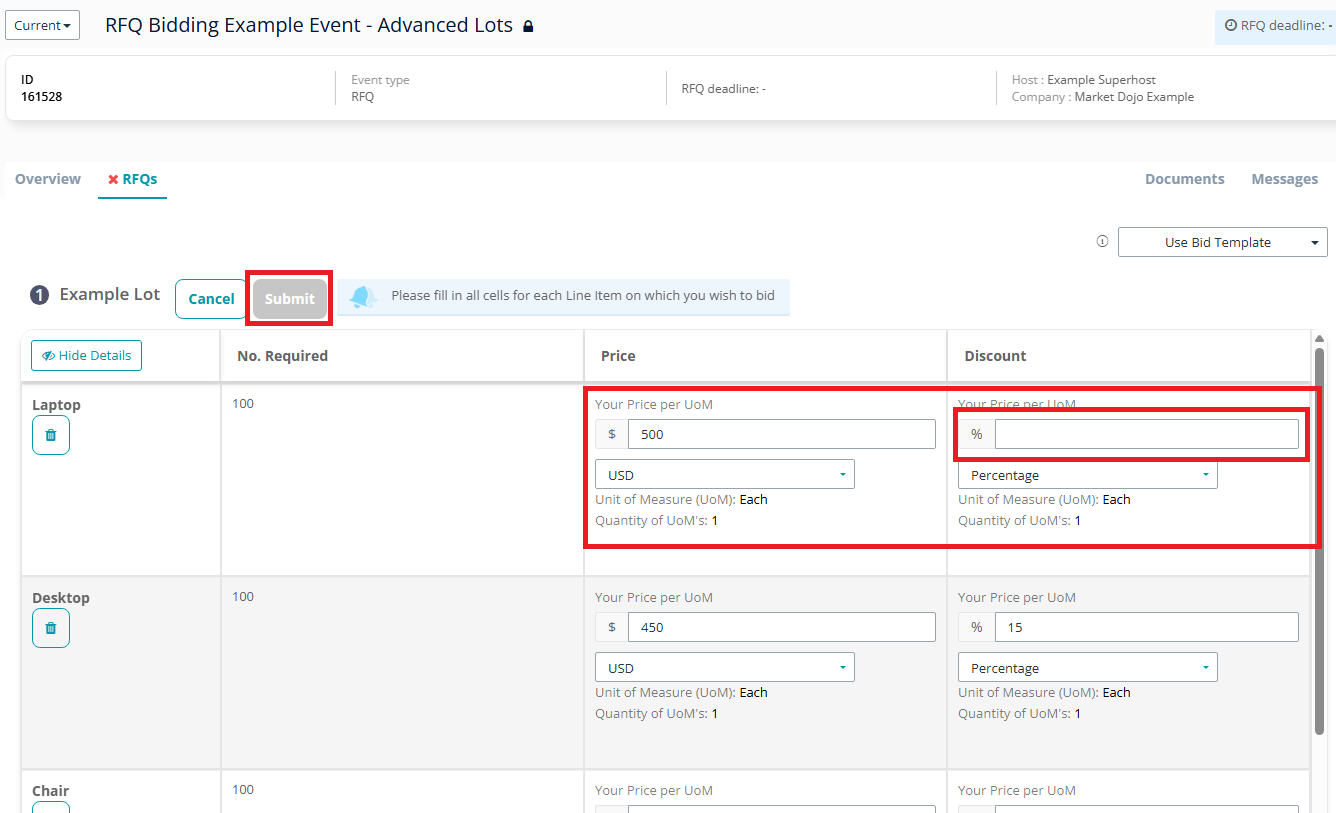Open the Messages tab
The width and height of the screenshot is (1336, 813).
coord(1285,179)
